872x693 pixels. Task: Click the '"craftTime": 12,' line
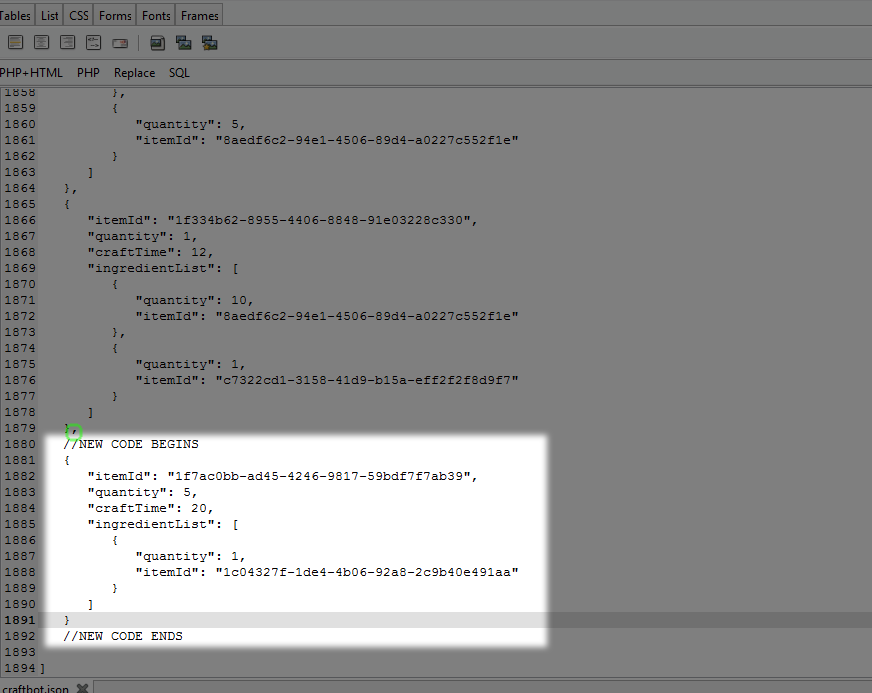[x=150, y=252]
